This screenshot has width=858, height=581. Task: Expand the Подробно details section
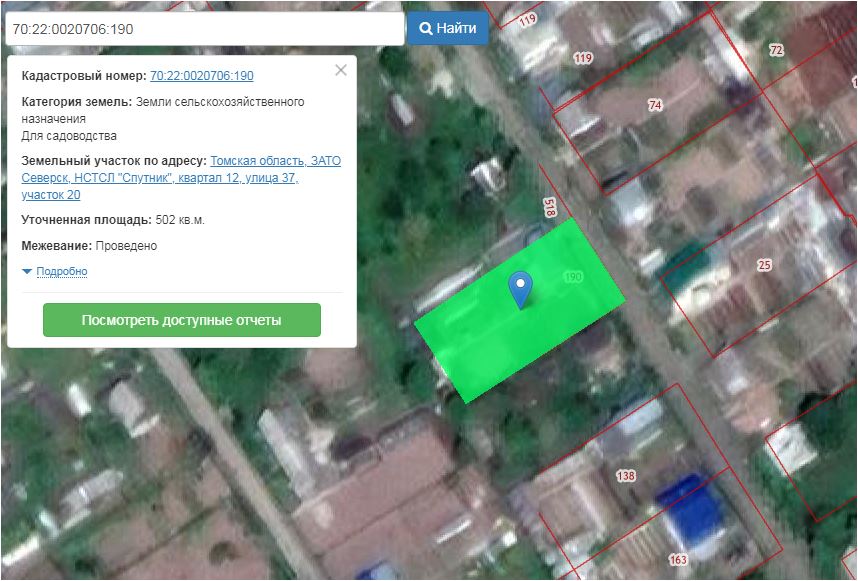pos(61,272)
